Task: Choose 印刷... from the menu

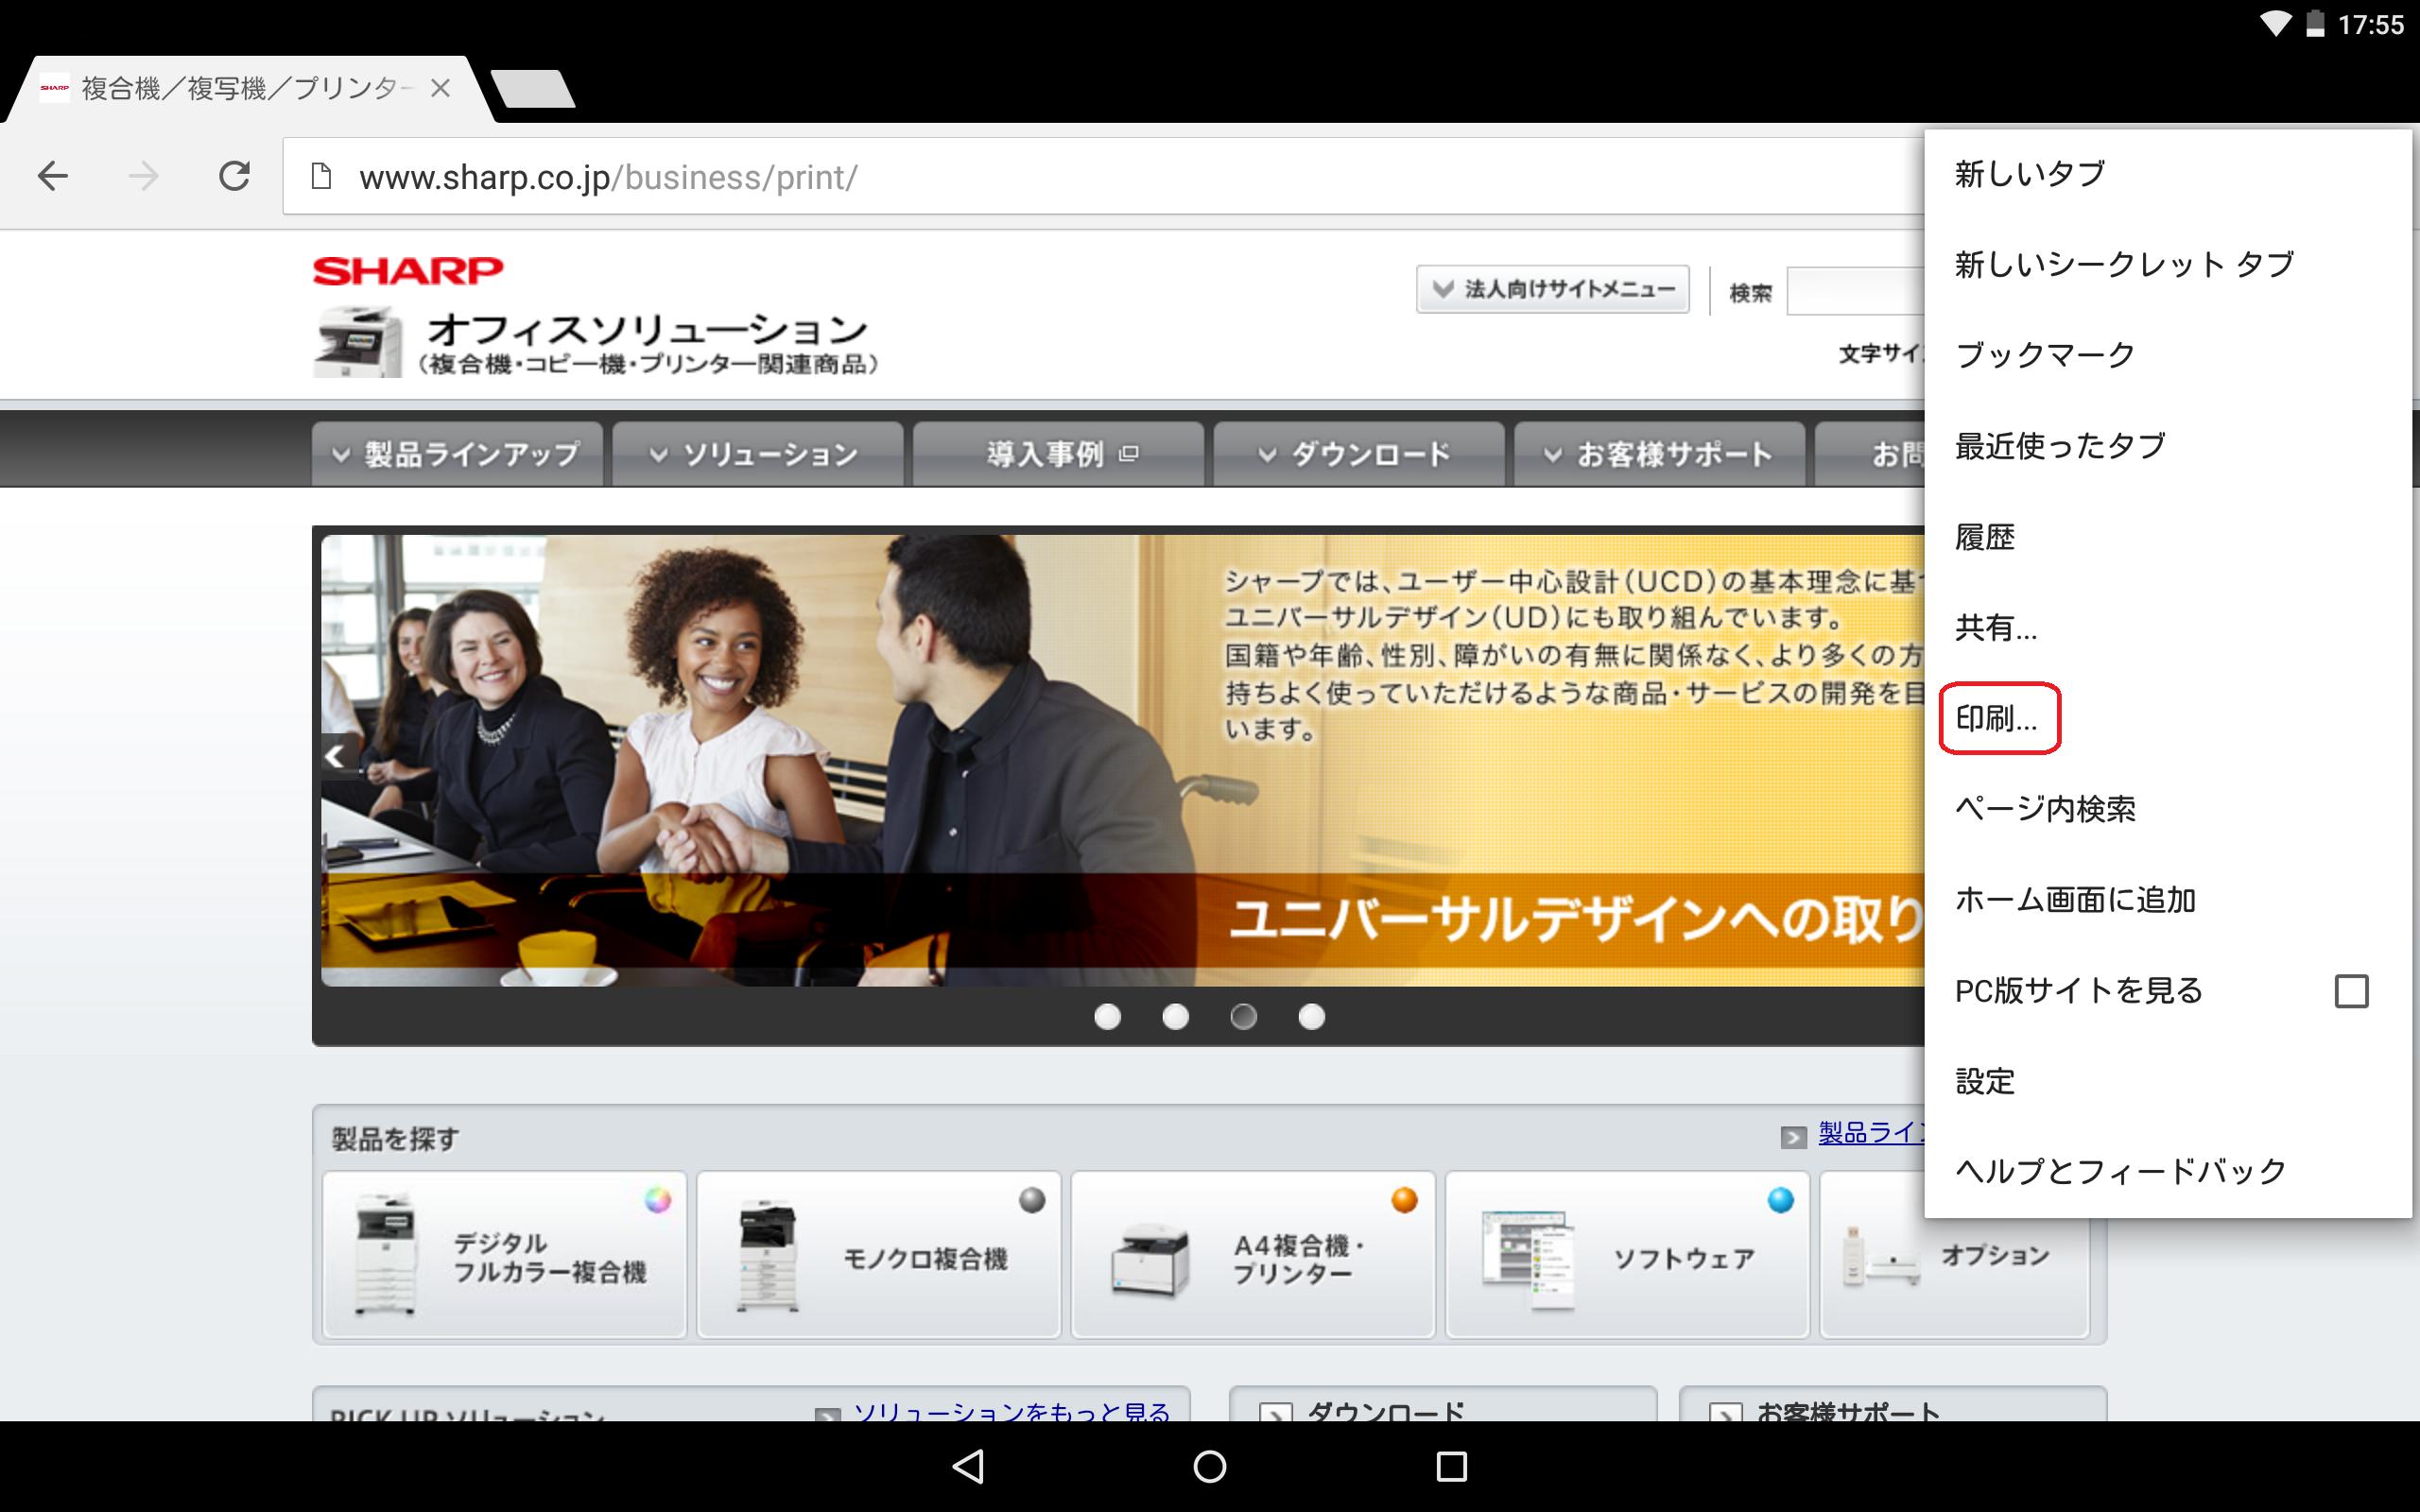Action: point(2168,718)
